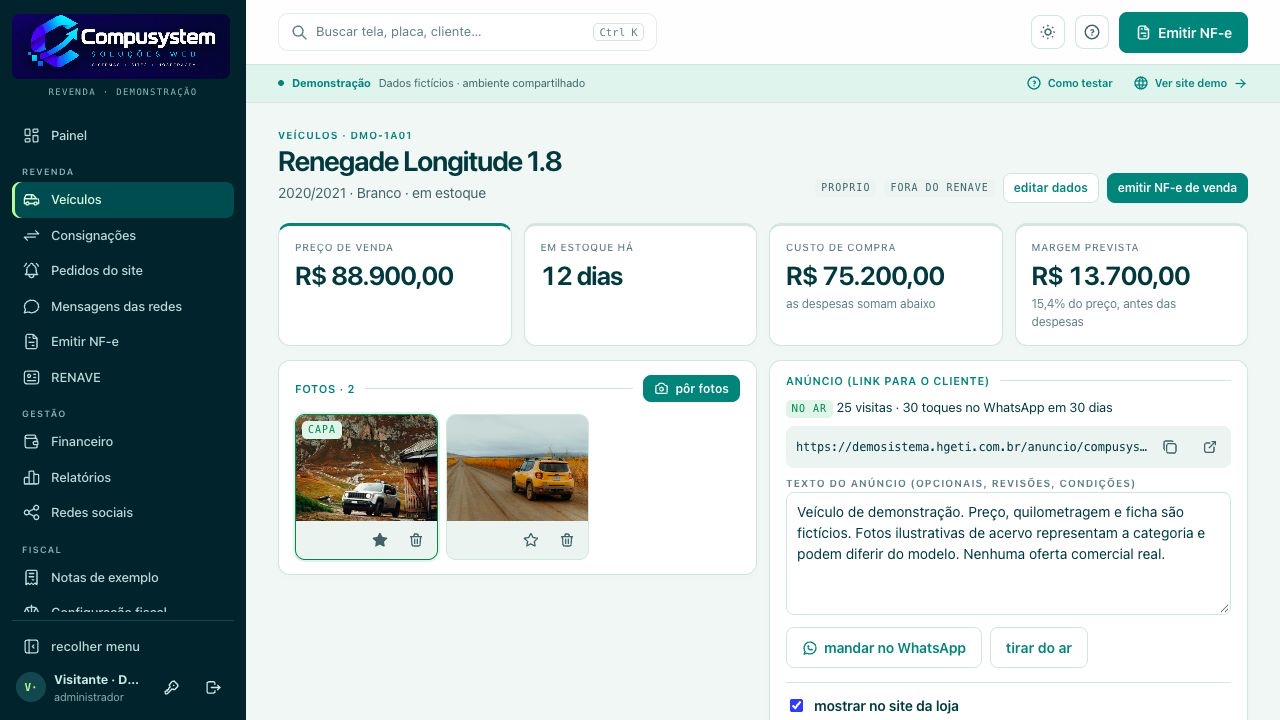Image resolution: width=1280 pixels, height=720 pixels.
Task: Click the logout icon in sidebar footer
Action: (213, 687)
